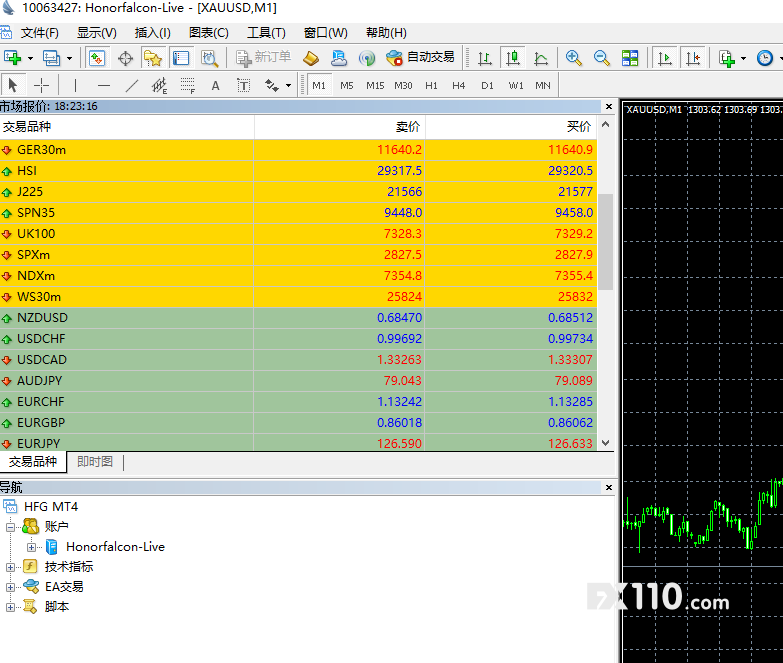Toggle chart shift
783x663 pixels.
[x=693, y=58]
